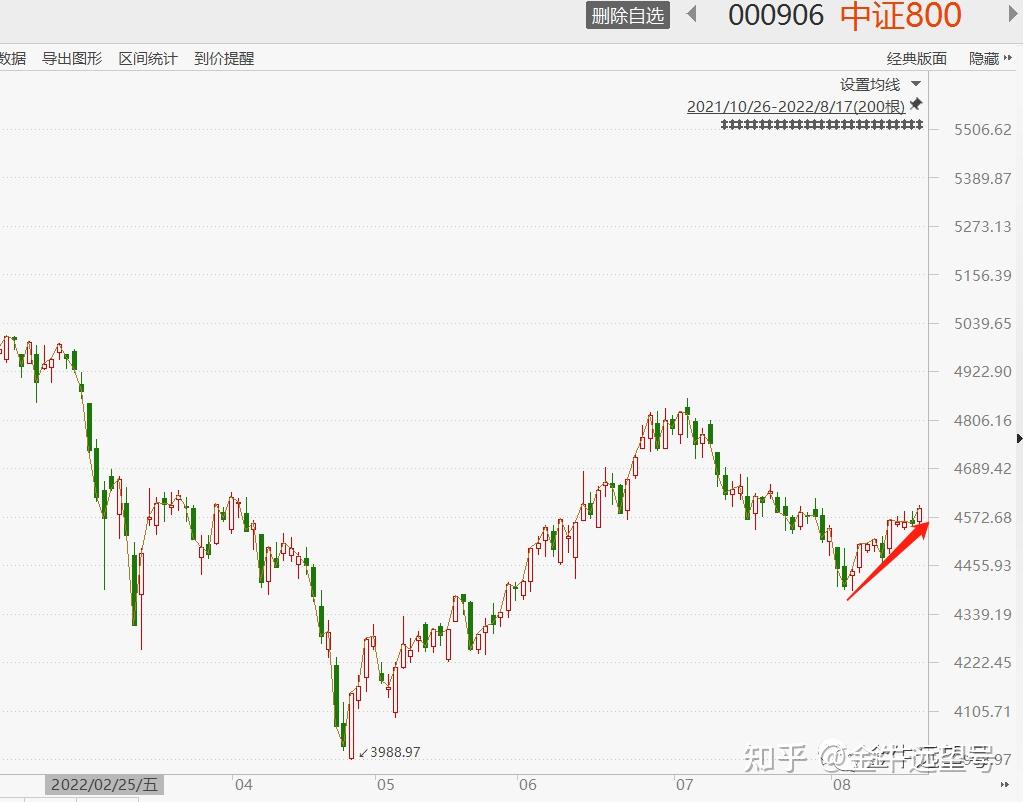Click the date range 2021/10/26-2022/8/17 link

point(796,106)
